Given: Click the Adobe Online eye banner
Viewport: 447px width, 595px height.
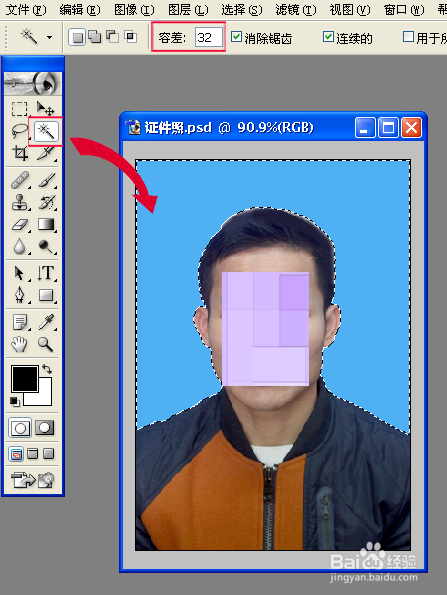Looking at the screenshot, I should [33, 83].
